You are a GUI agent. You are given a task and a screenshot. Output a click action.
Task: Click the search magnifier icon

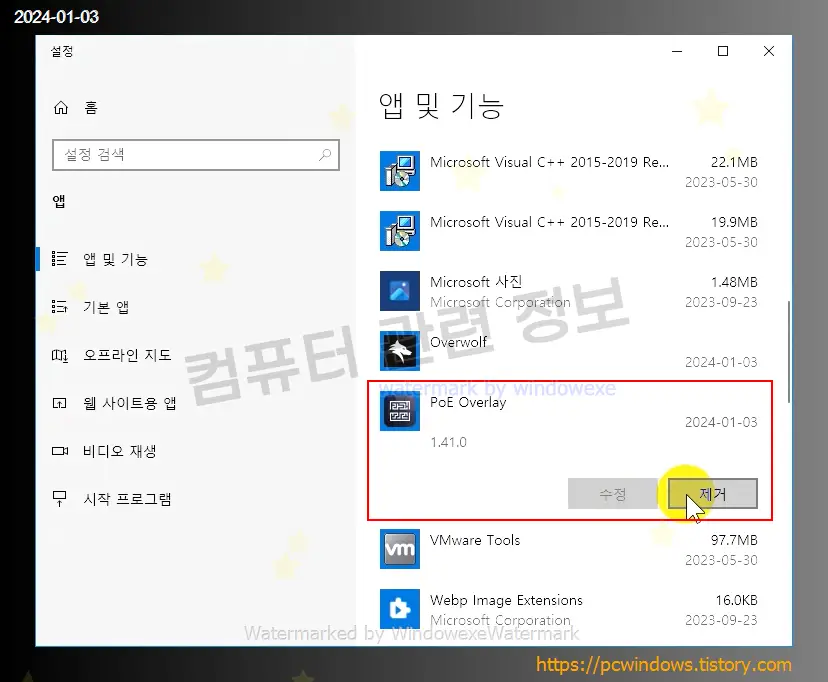325,155
